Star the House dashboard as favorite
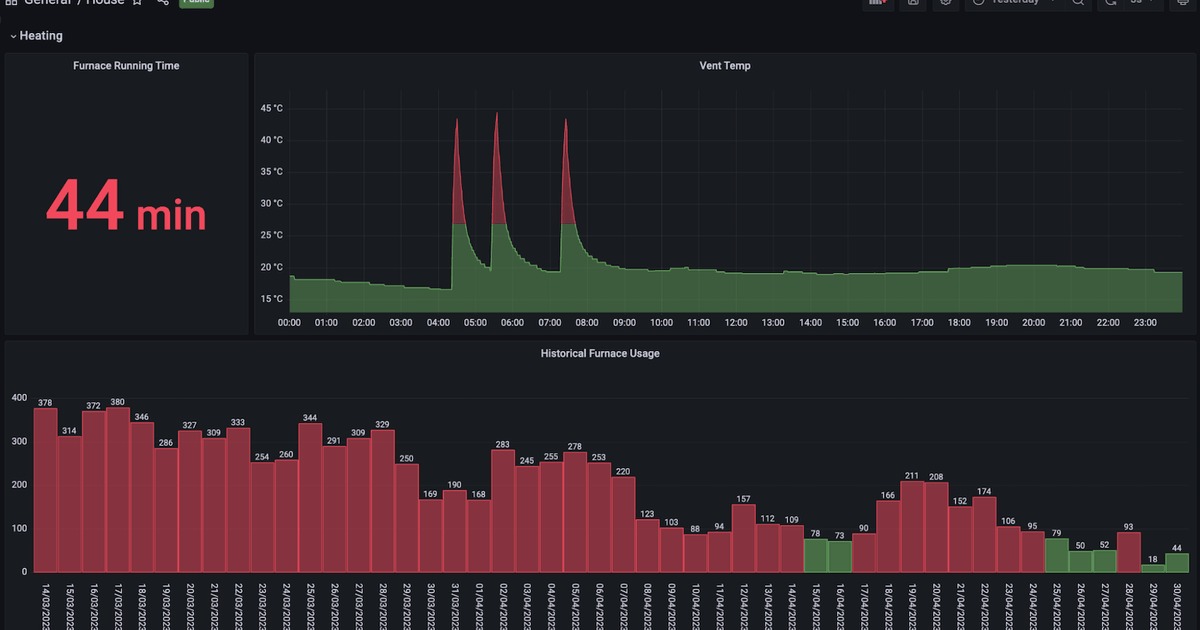 pyautogui.click(x=136, y=3)
